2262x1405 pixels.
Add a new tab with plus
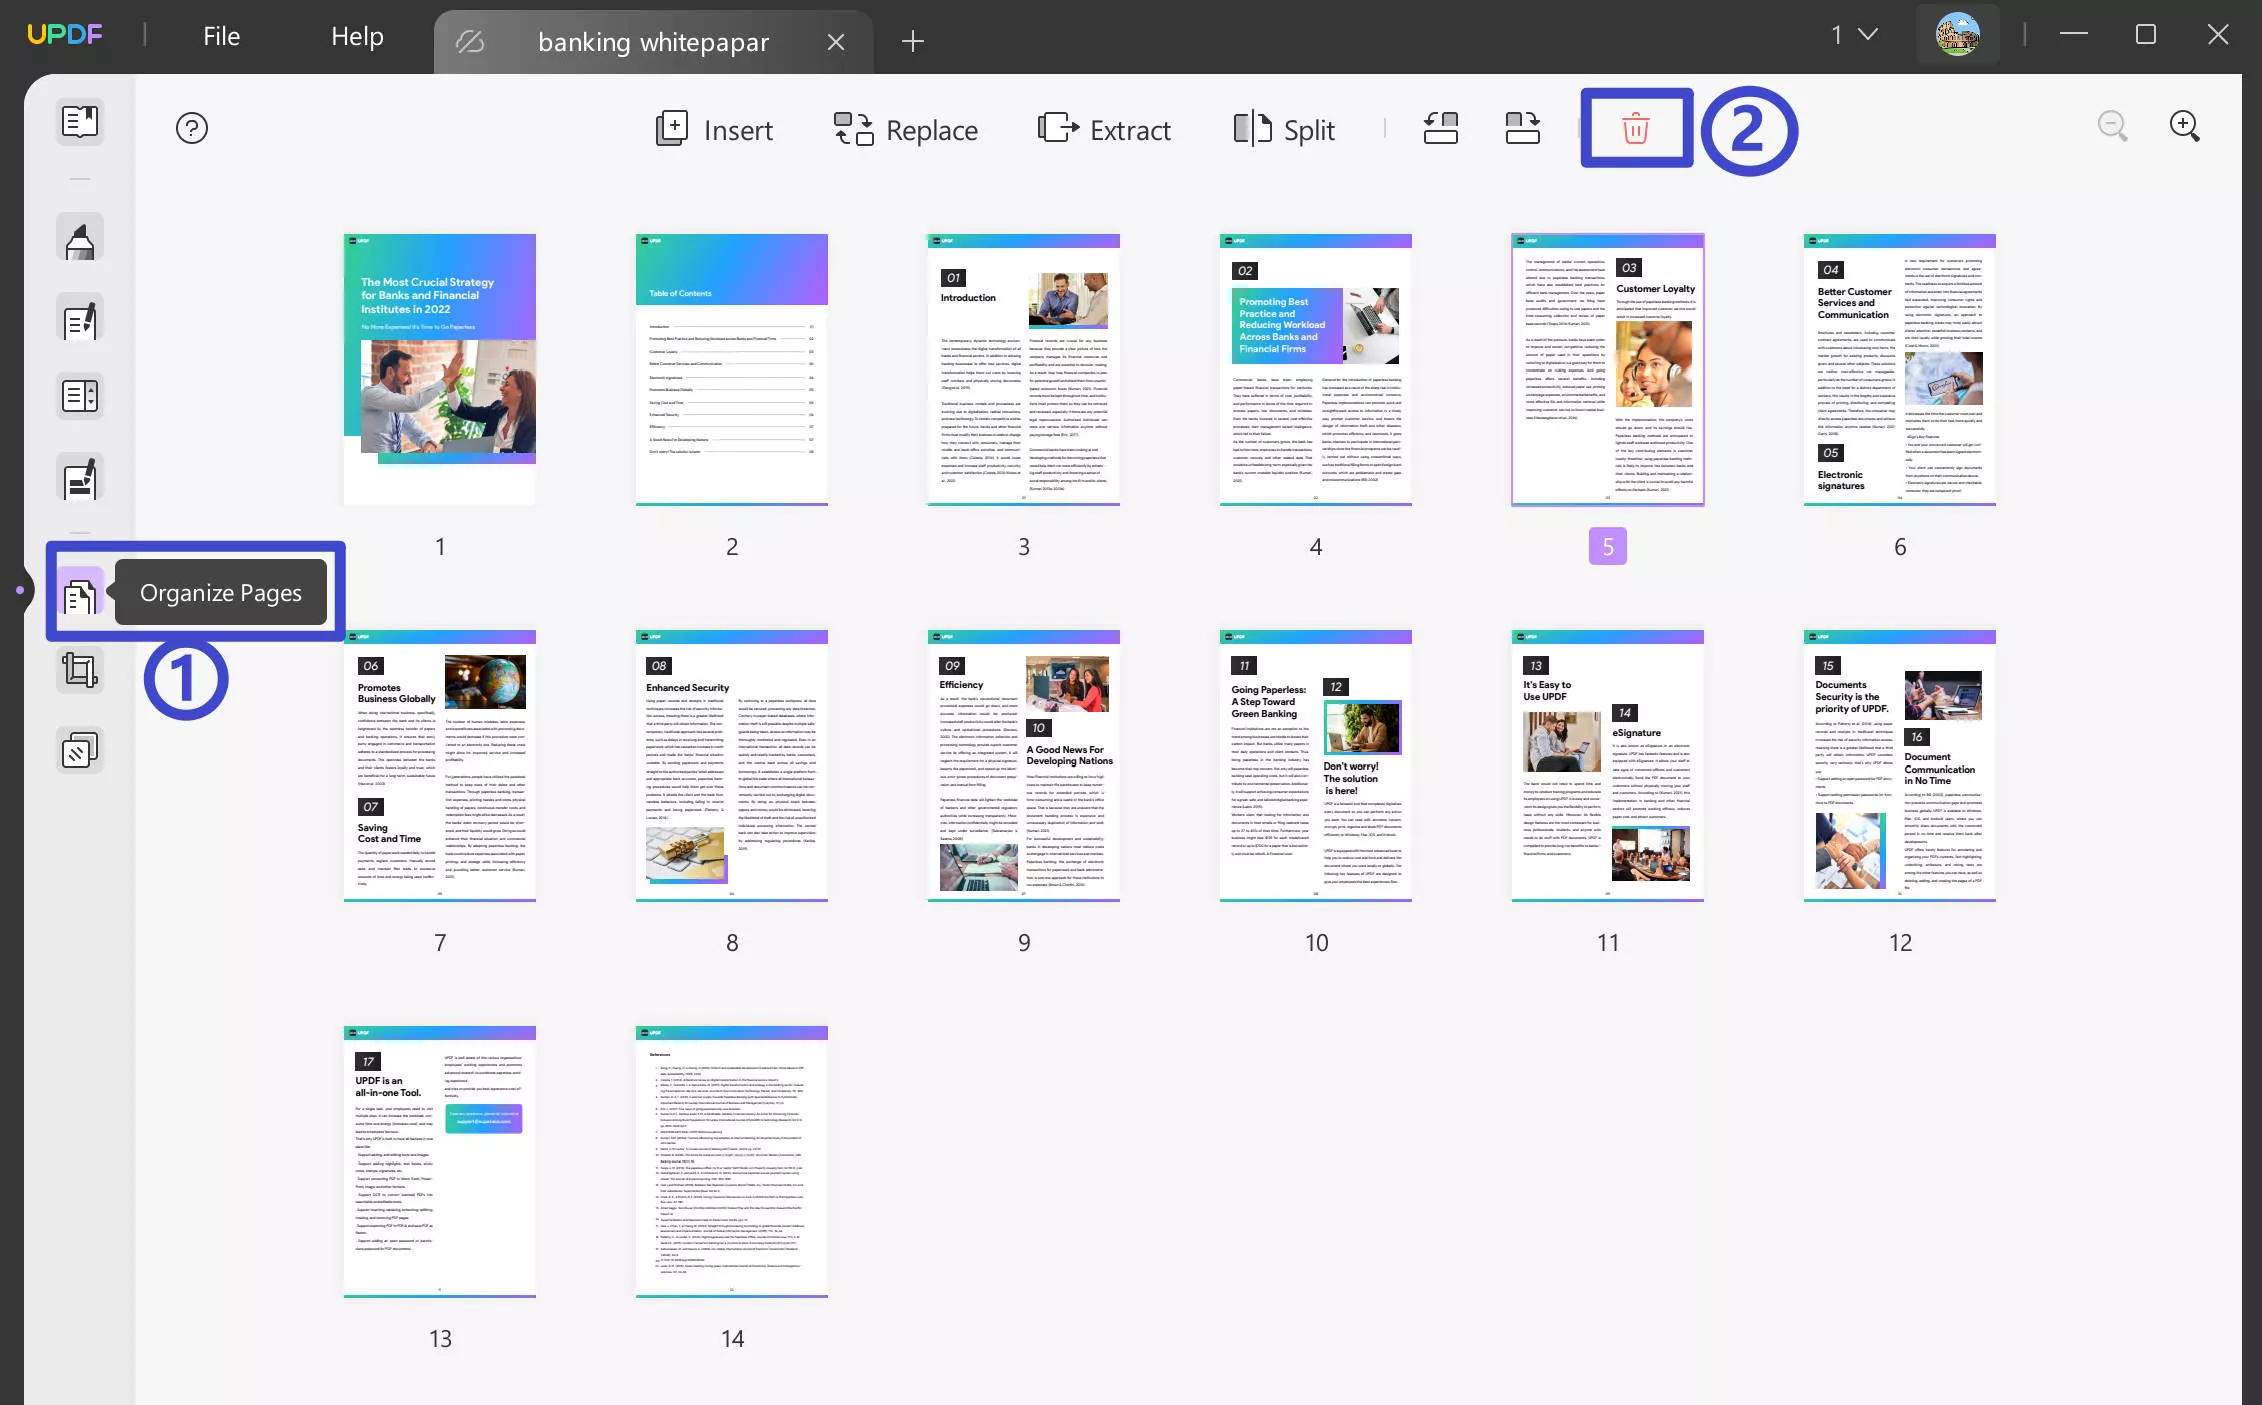(x=912, y=41)
